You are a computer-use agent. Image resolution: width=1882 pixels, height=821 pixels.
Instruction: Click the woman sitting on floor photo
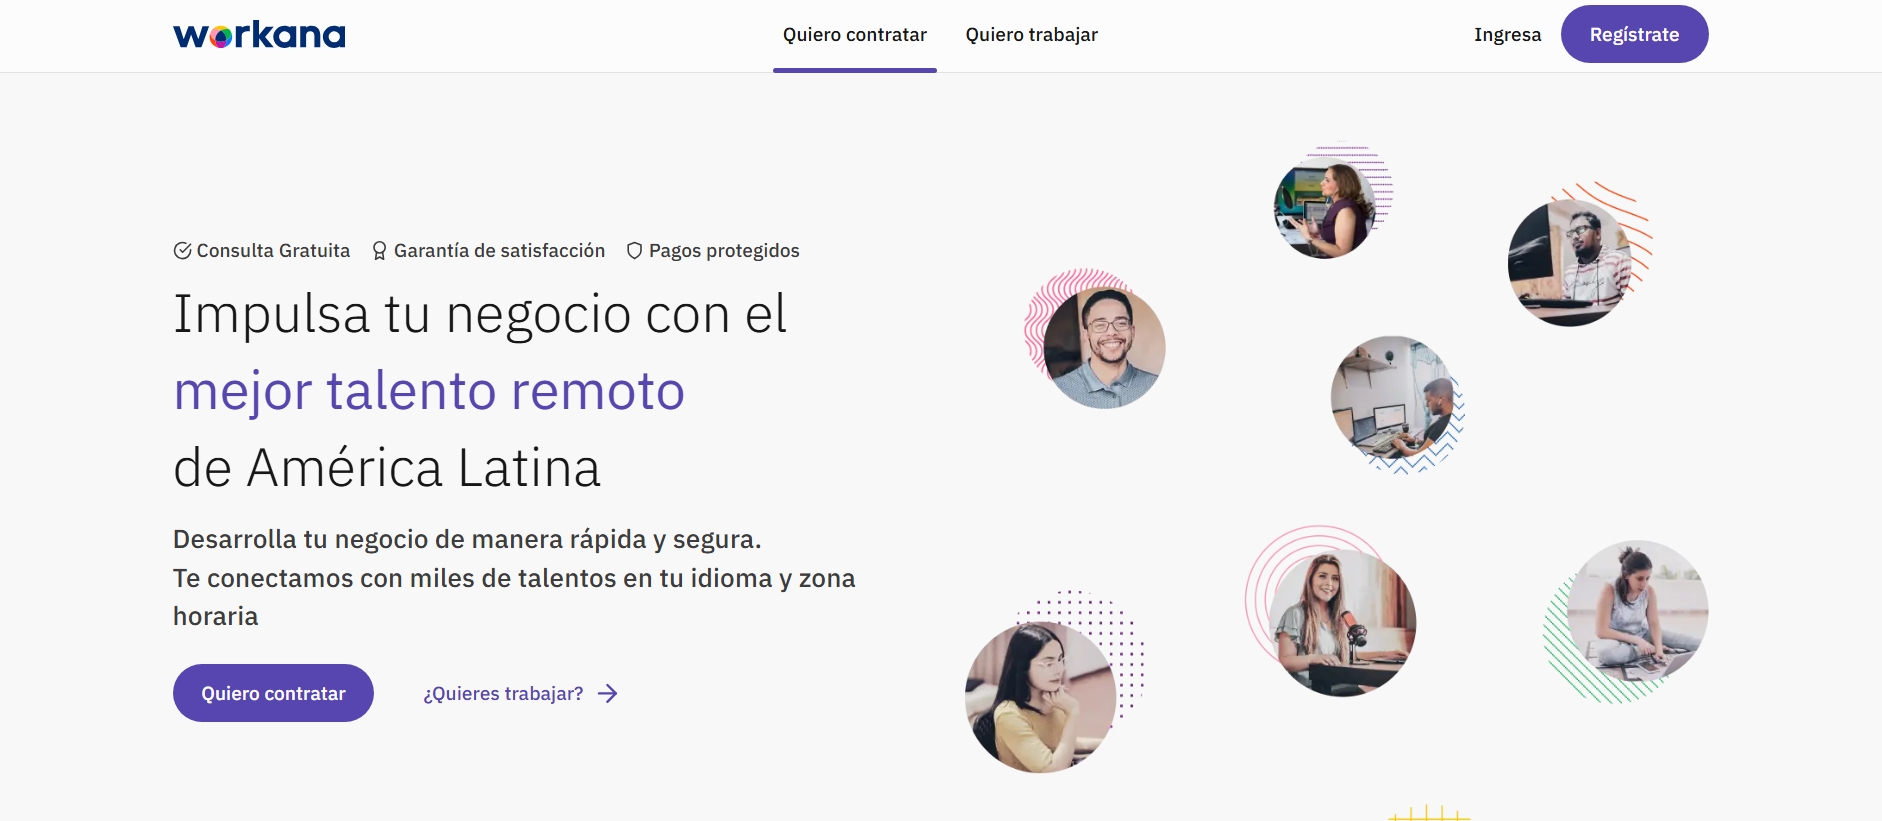pyautogui.click(x=1637, y=612)
